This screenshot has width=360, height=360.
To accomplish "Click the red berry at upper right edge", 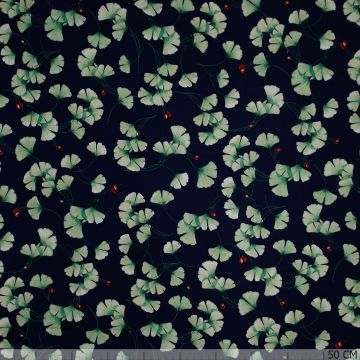I will 344,44.
